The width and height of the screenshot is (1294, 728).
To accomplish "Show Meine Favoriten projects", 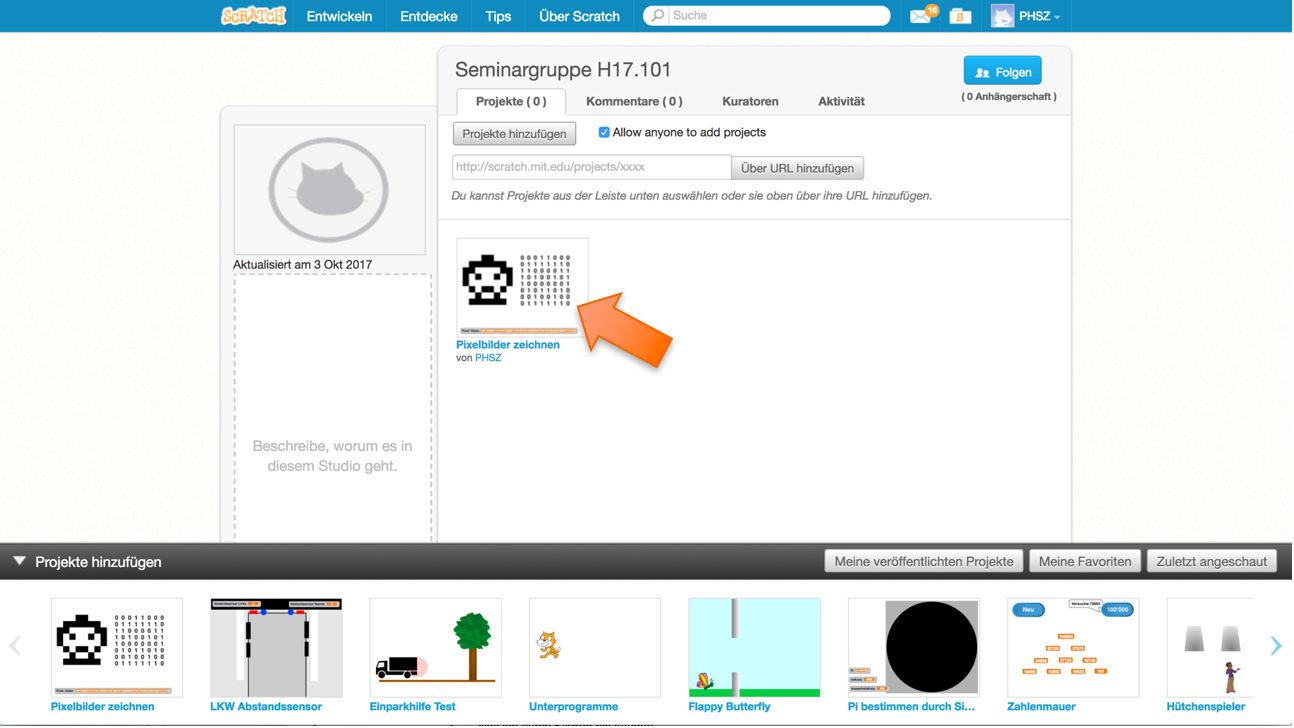I will point(1085,562).
